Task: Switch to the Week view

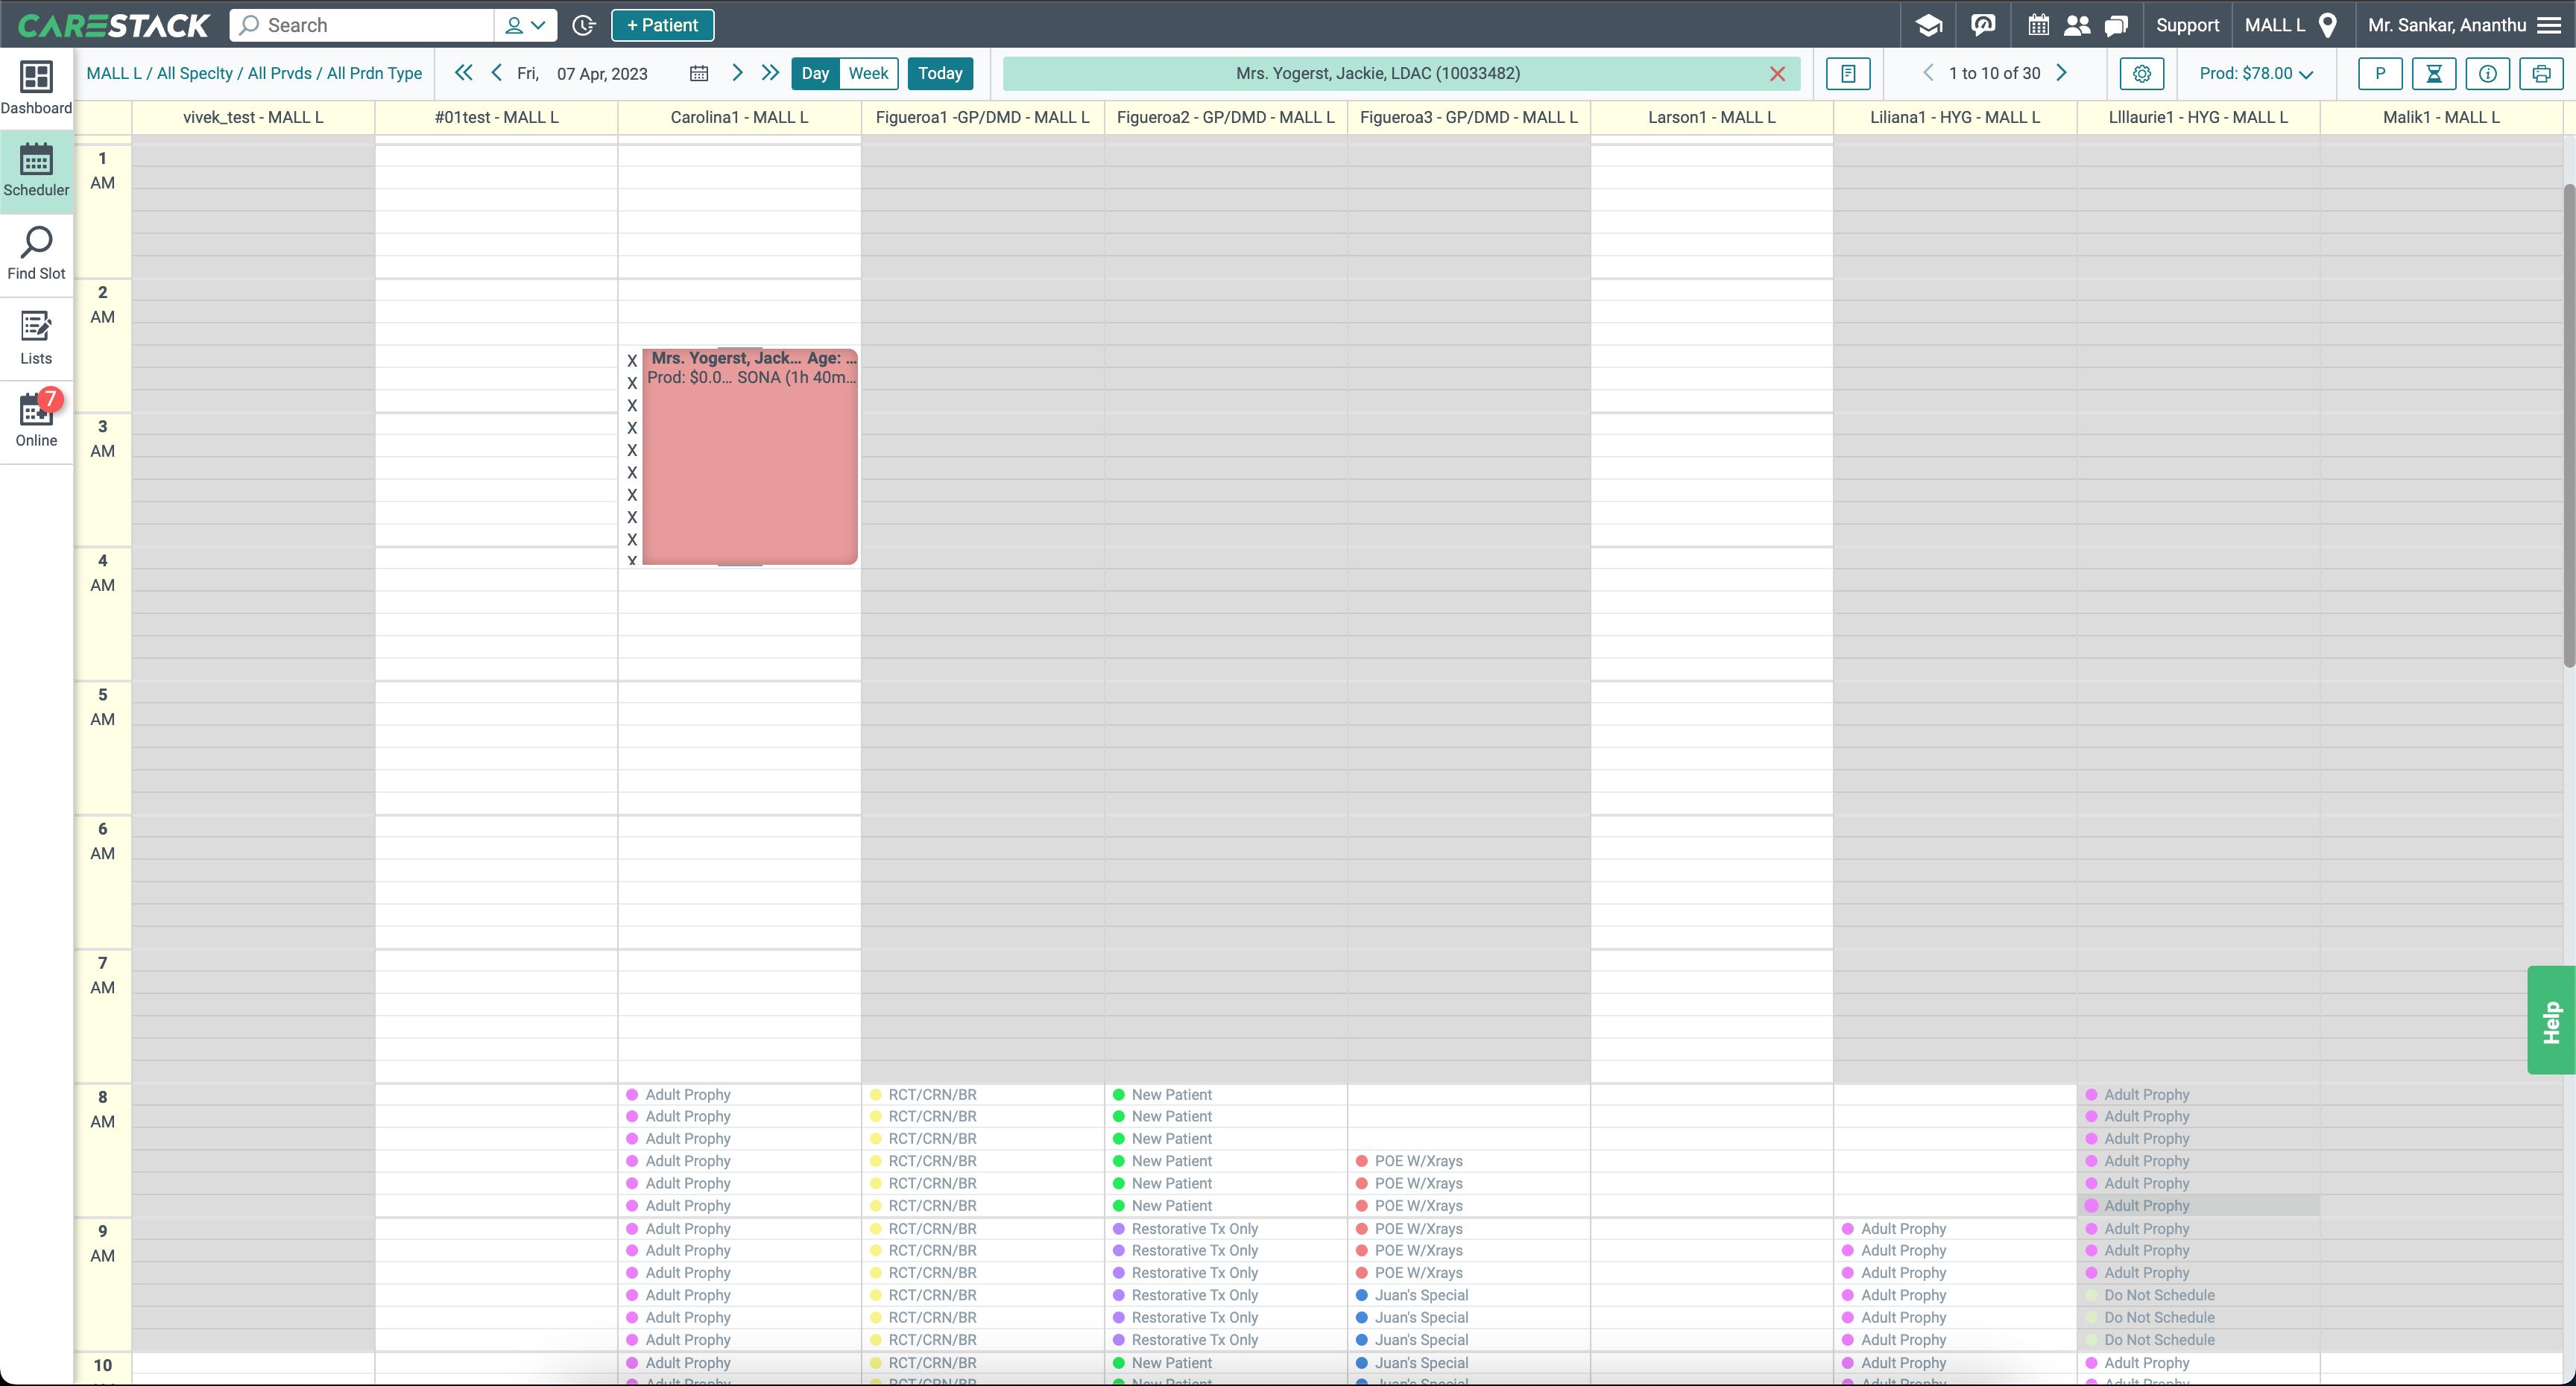Action: coord(868,73)
